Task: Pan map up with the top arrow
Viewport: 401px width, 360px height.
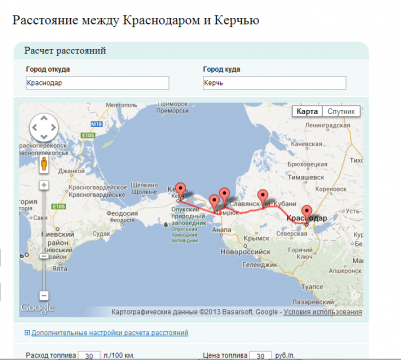Action: 44,118
